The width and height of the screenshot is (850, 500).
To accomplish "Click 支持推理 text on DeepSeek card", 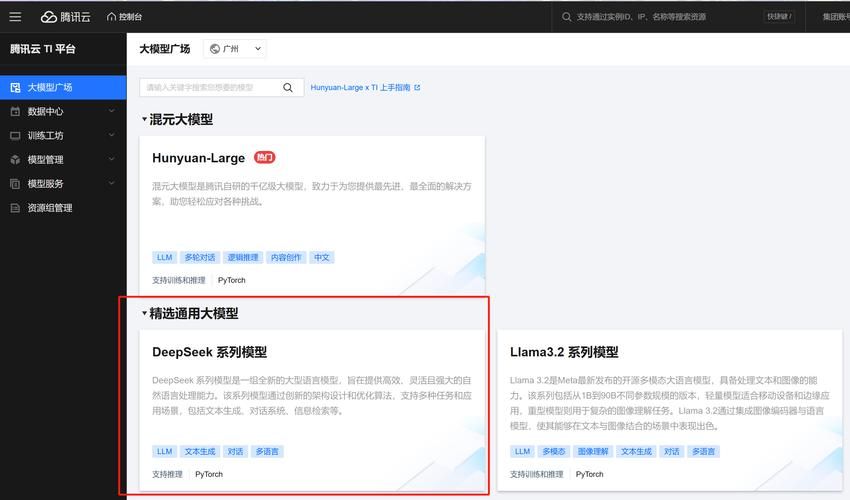I will click(x=167, y=474).
